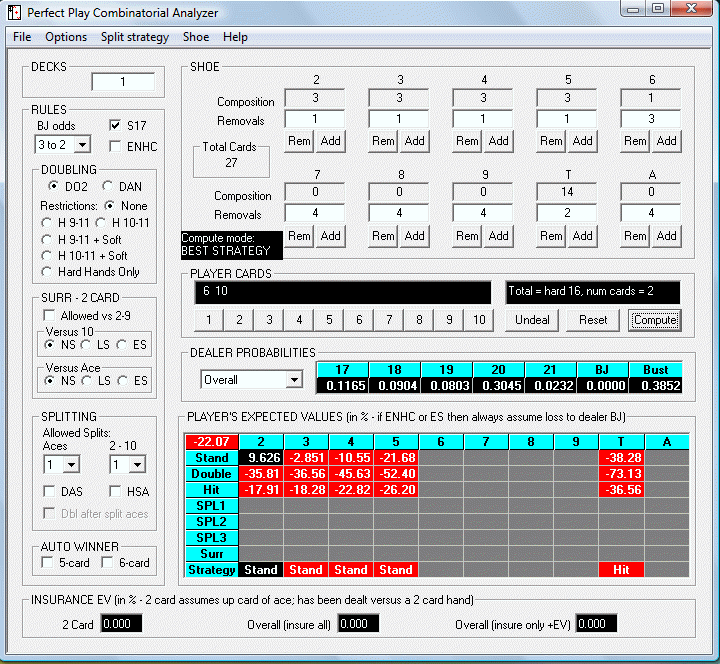Click Add under the A card column

click(x=666, y=236)
